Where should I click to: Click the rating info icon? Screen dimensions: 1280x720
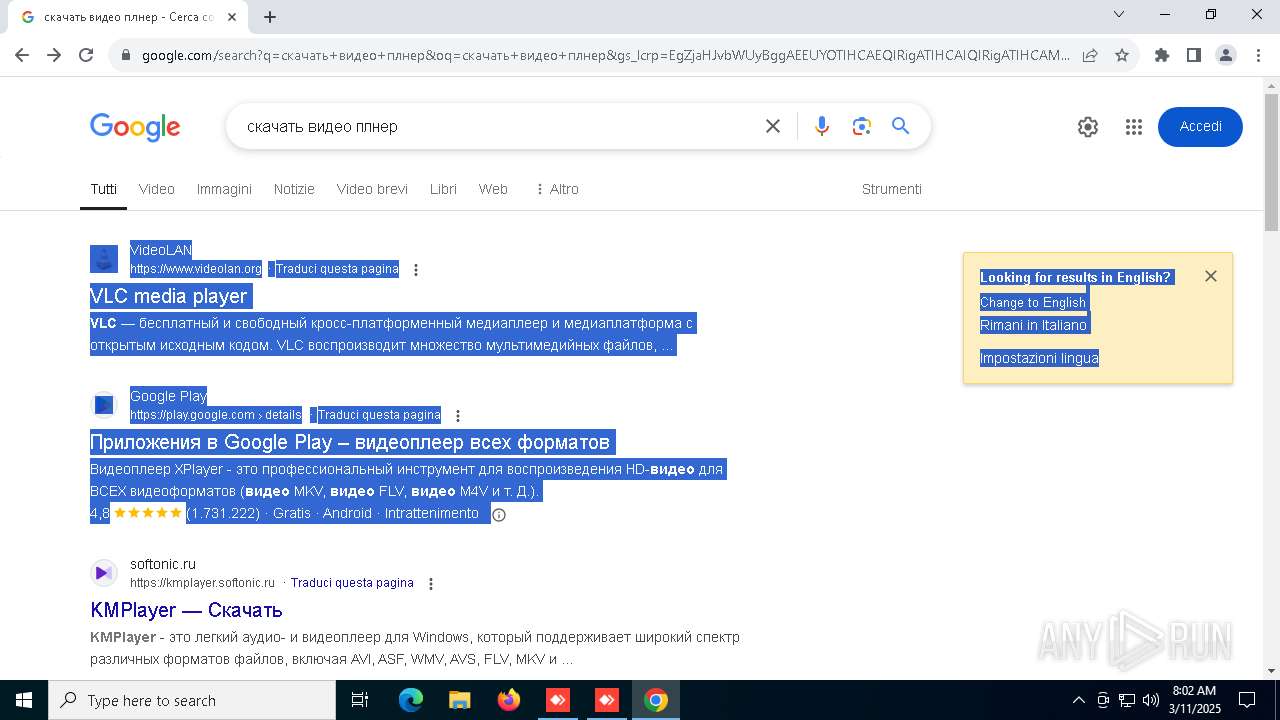(x=499, y=515)
